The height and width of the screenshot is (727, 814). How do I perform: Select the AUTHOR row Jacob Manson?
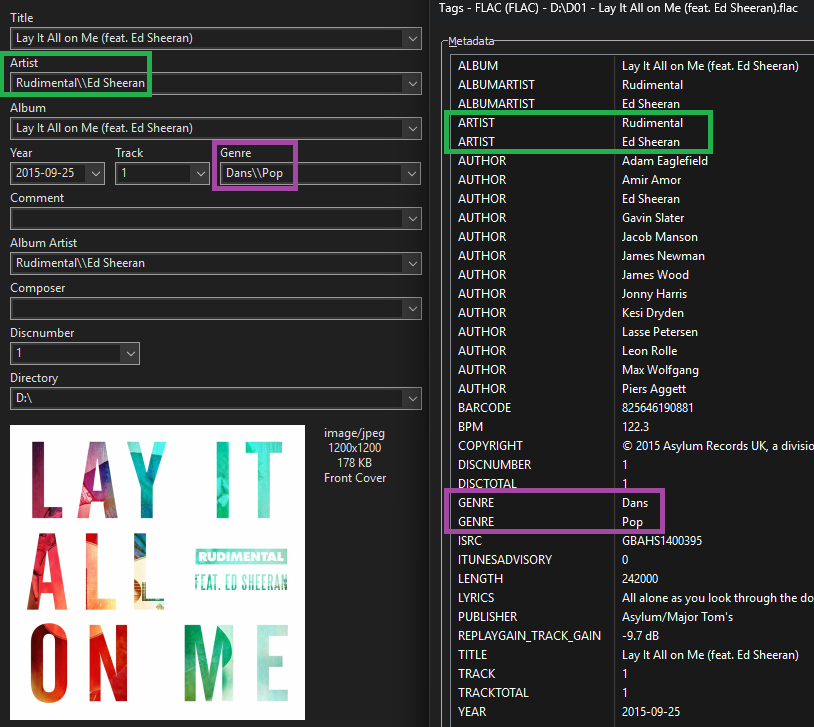[632, 237]
